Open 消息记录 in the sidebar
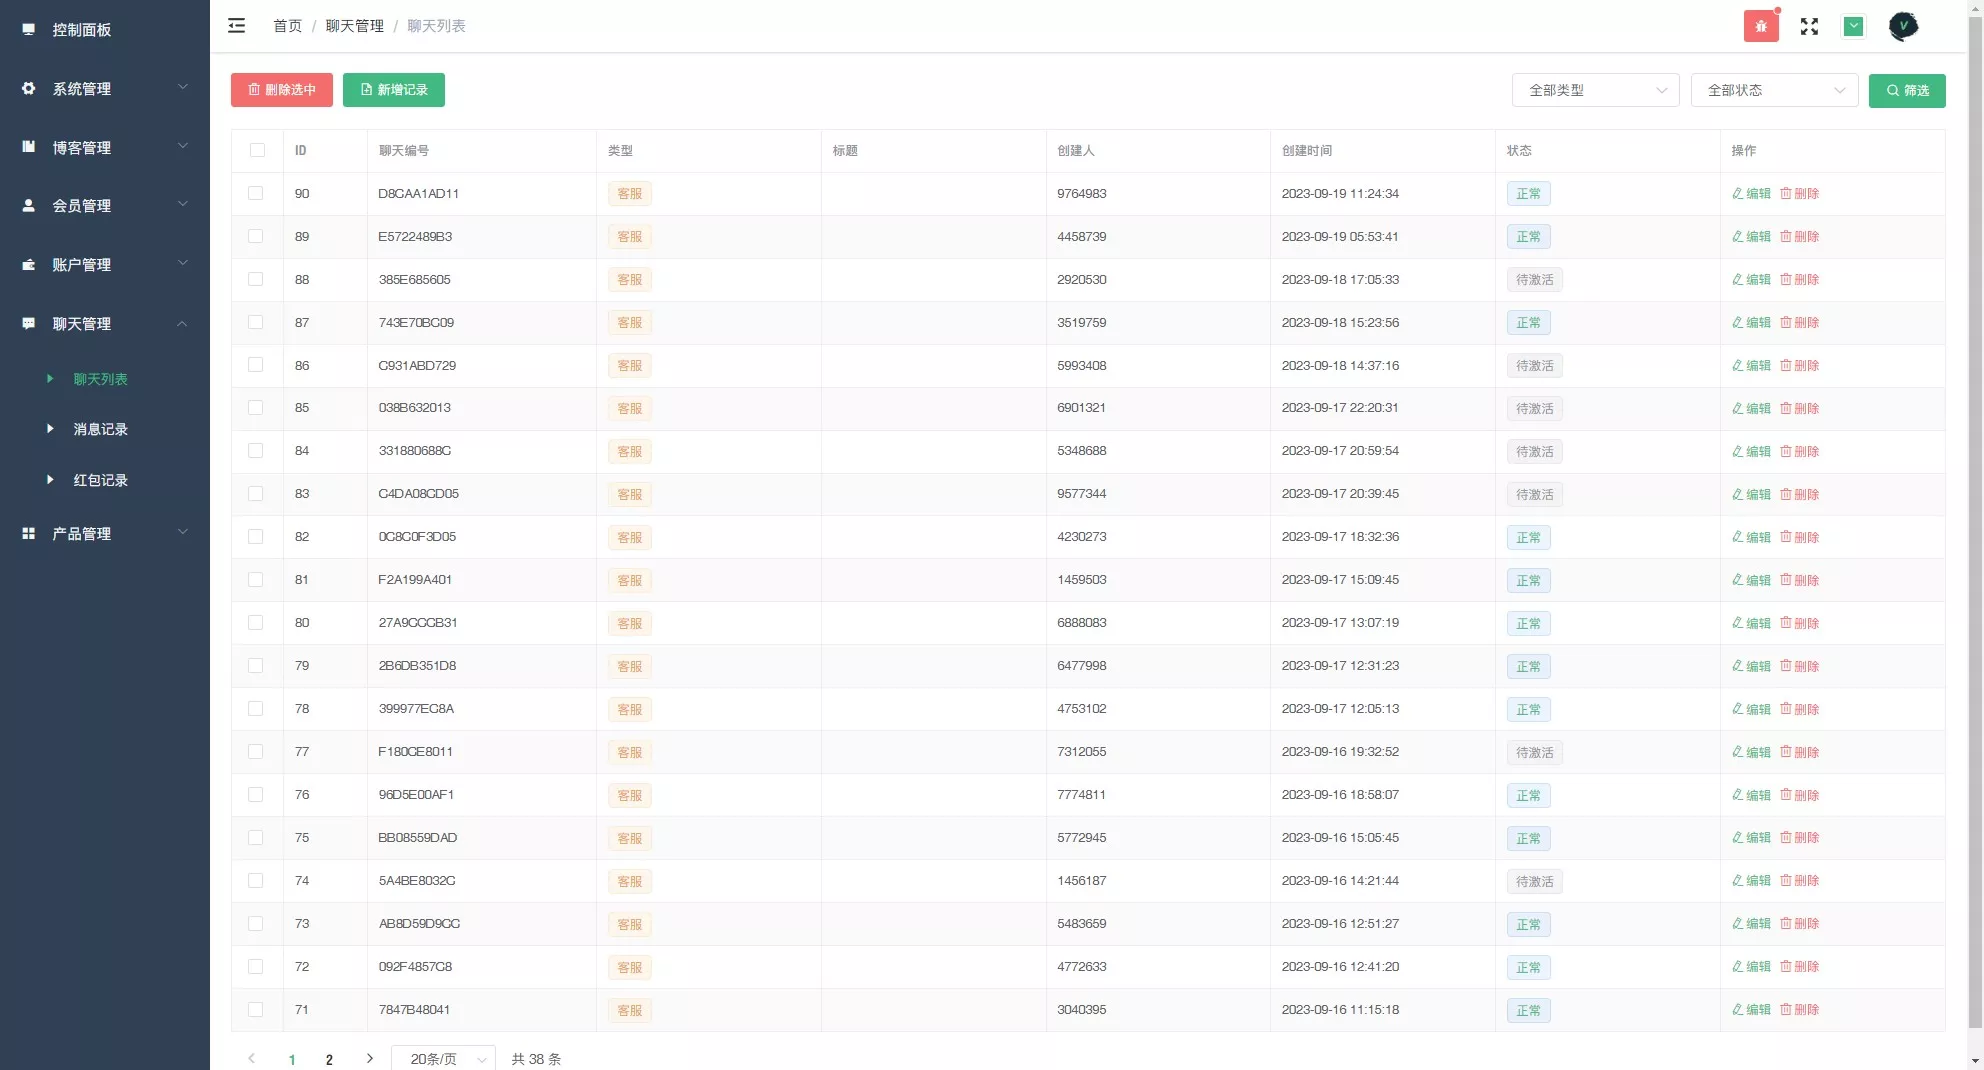1984x1070 pixels. pyautogui.click(x=100, y=429)
